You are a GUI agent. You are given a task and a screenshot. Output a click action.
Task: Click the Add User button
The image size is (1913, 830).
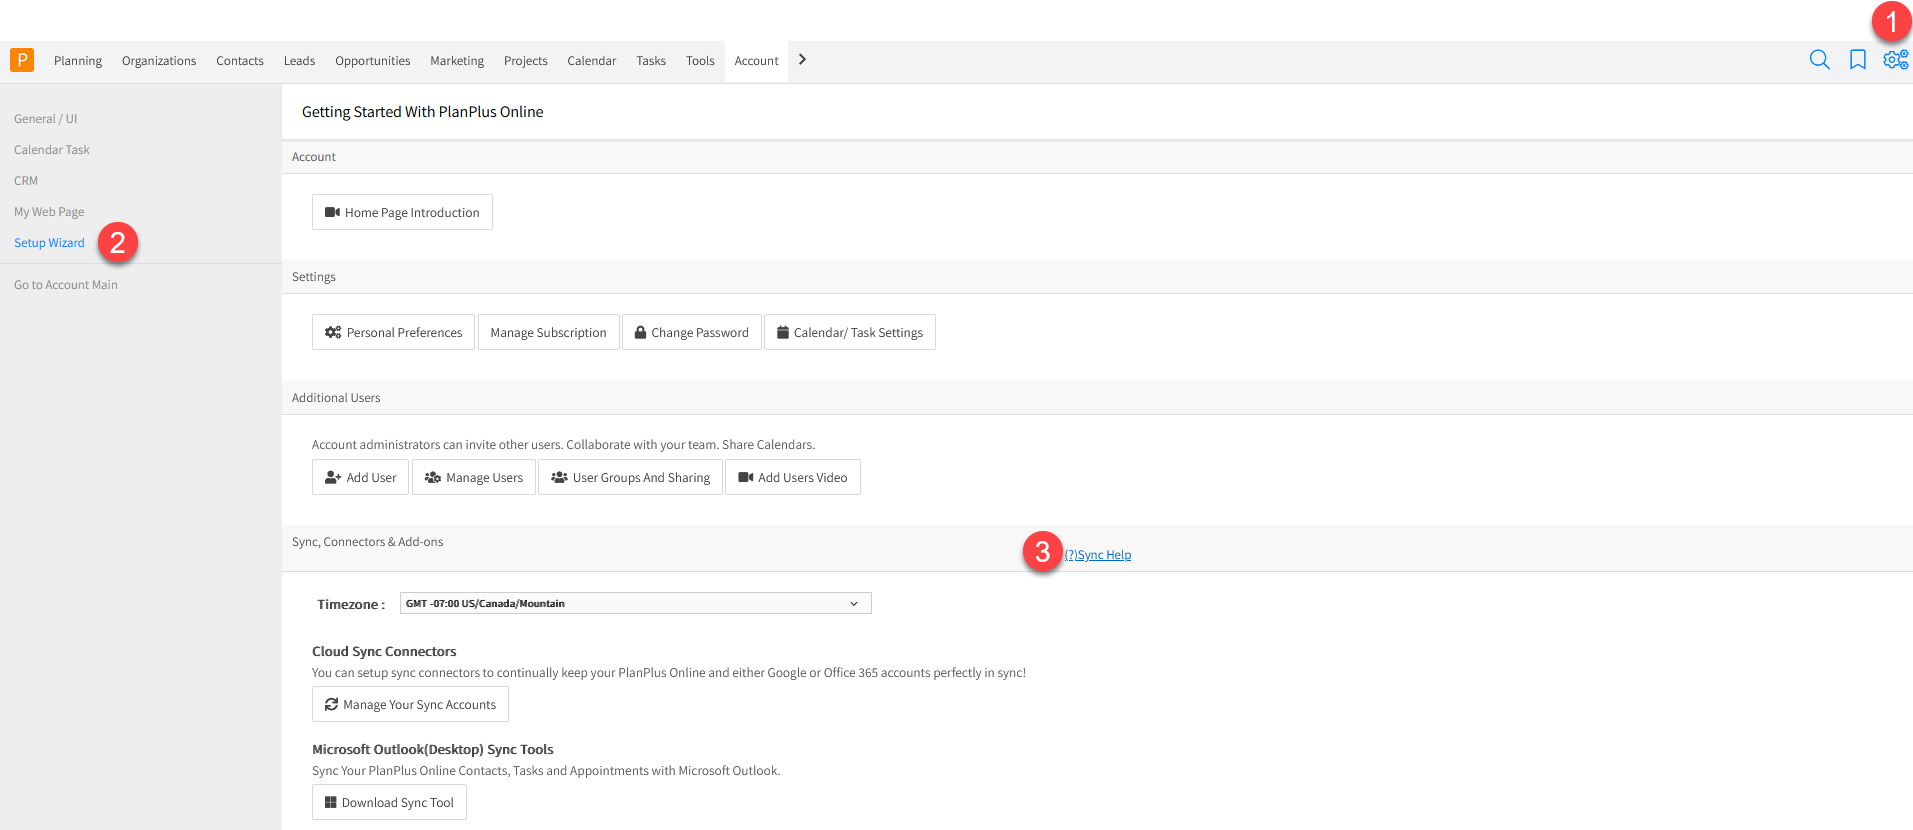tap(360, 477)
